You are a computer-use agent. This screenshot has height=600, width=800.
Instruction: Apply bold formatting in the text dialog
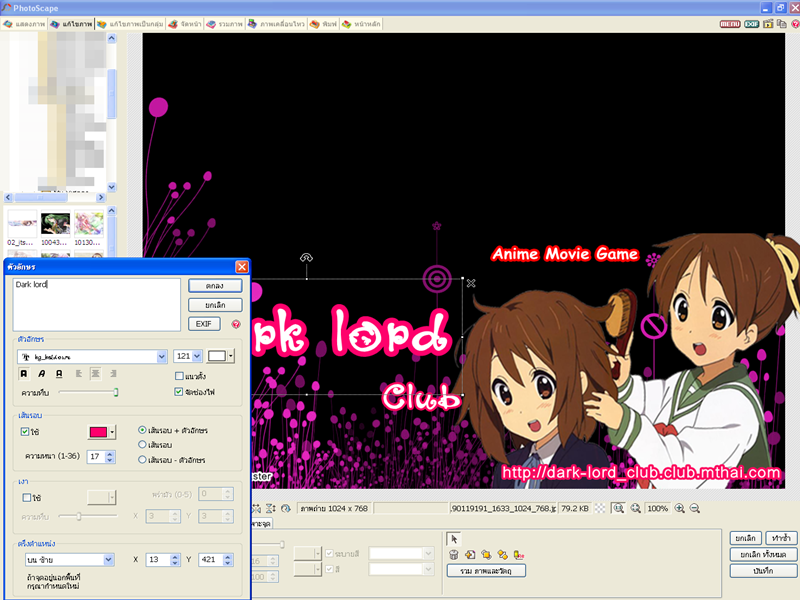[x=23, y=374]
